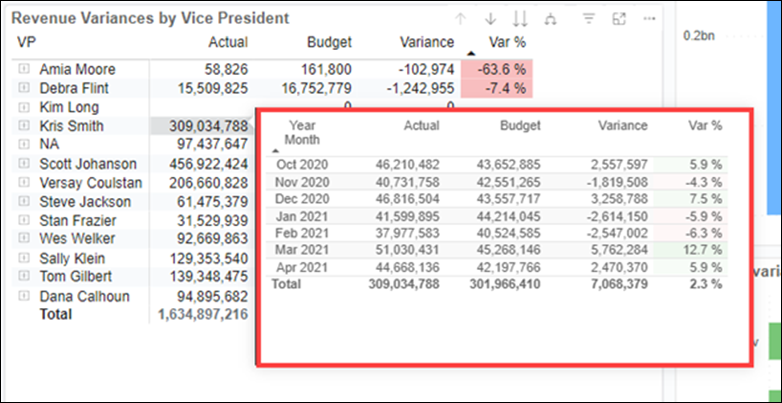Viewport: 782px width, 403px height.
Task: Click the Year Month header in tooltip
Action: pos(303,133)
